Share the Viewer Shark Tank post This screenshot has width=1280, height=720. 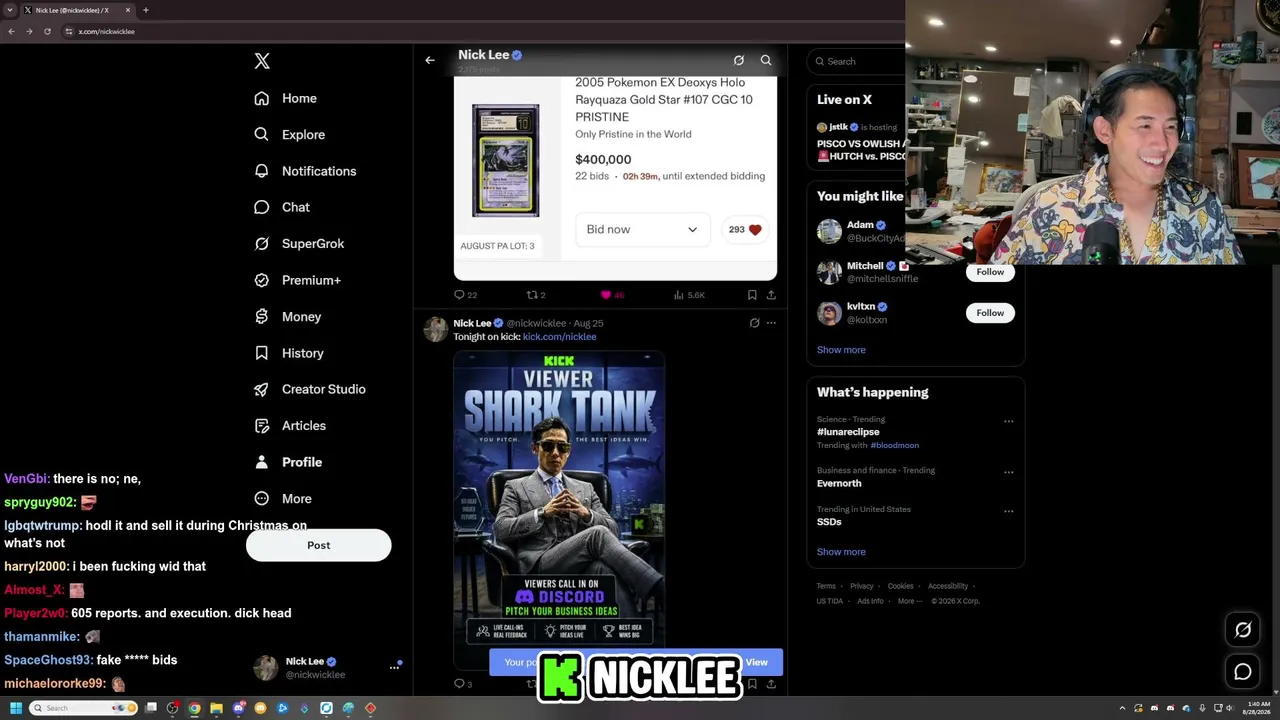(771, 684)
